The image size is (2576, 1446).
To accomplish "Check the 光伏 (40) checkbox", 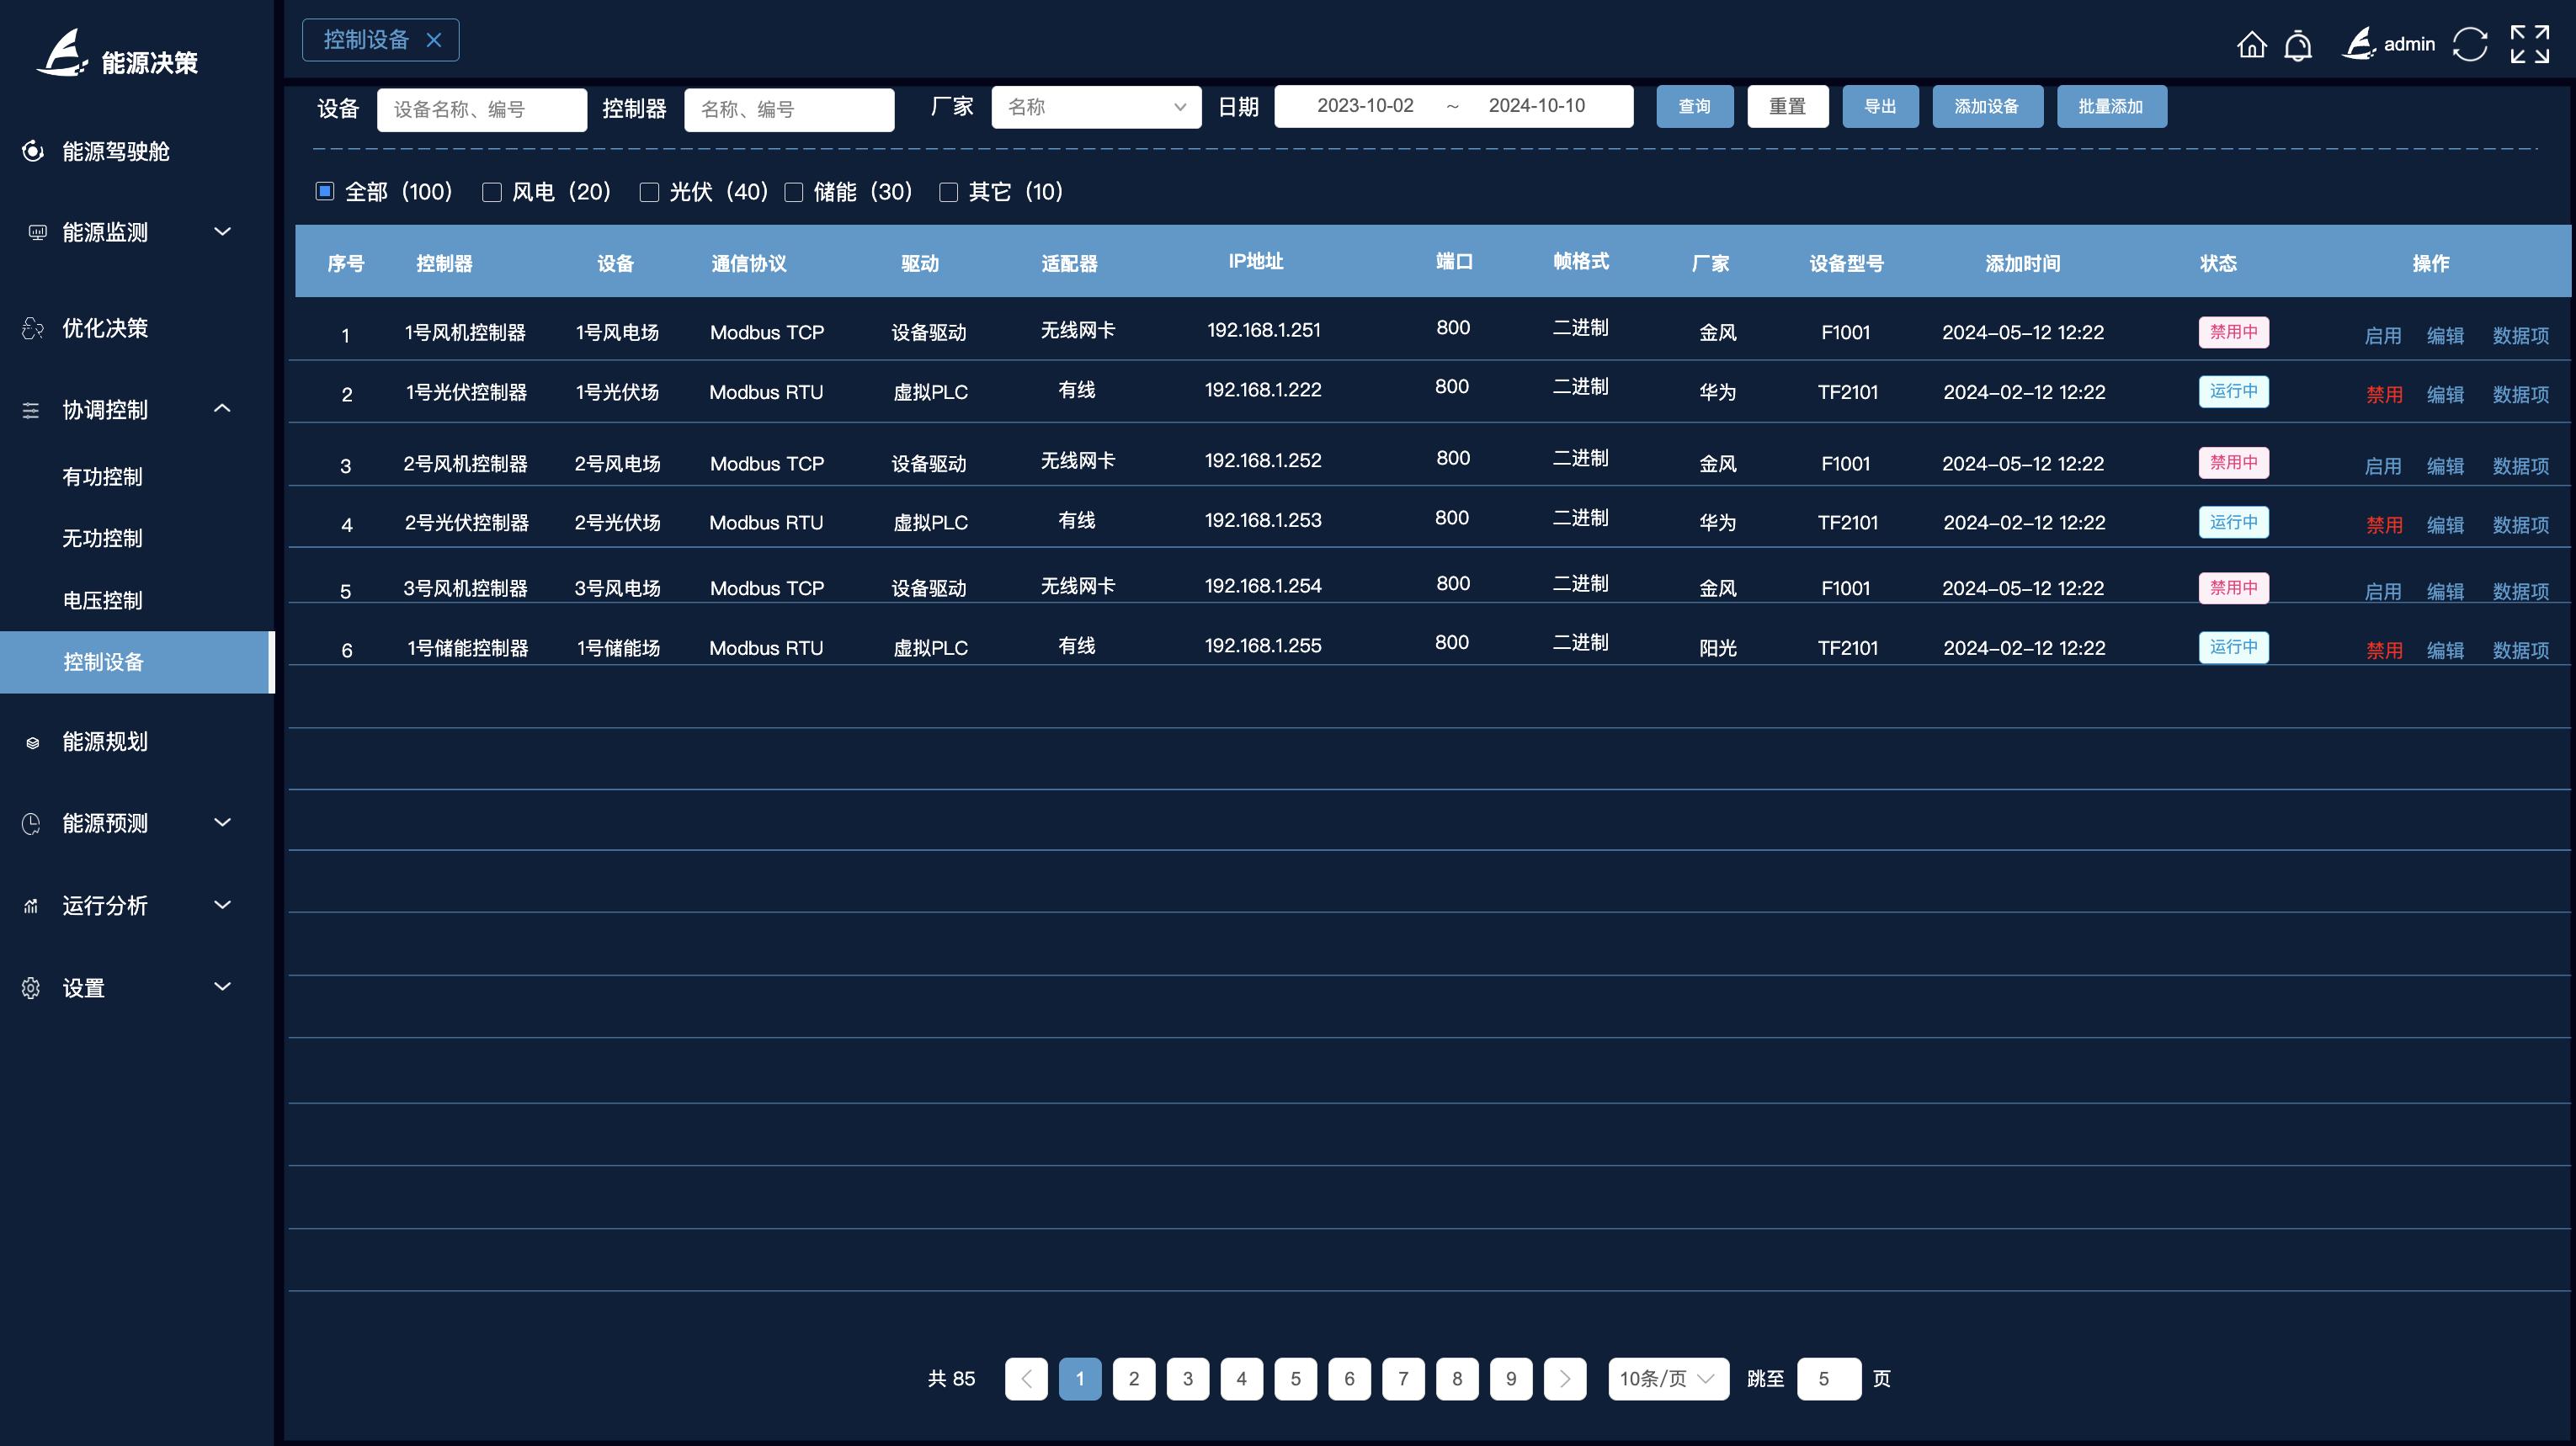I will (x=649, y=192).
